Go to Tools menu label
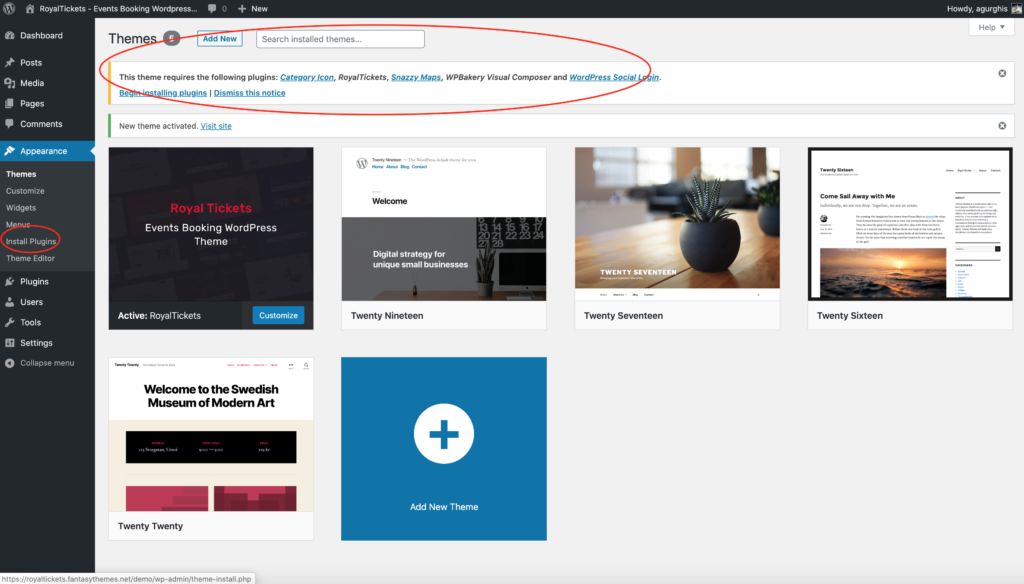1024x584 pixels. pyautogui.click(x=30, y=322)
